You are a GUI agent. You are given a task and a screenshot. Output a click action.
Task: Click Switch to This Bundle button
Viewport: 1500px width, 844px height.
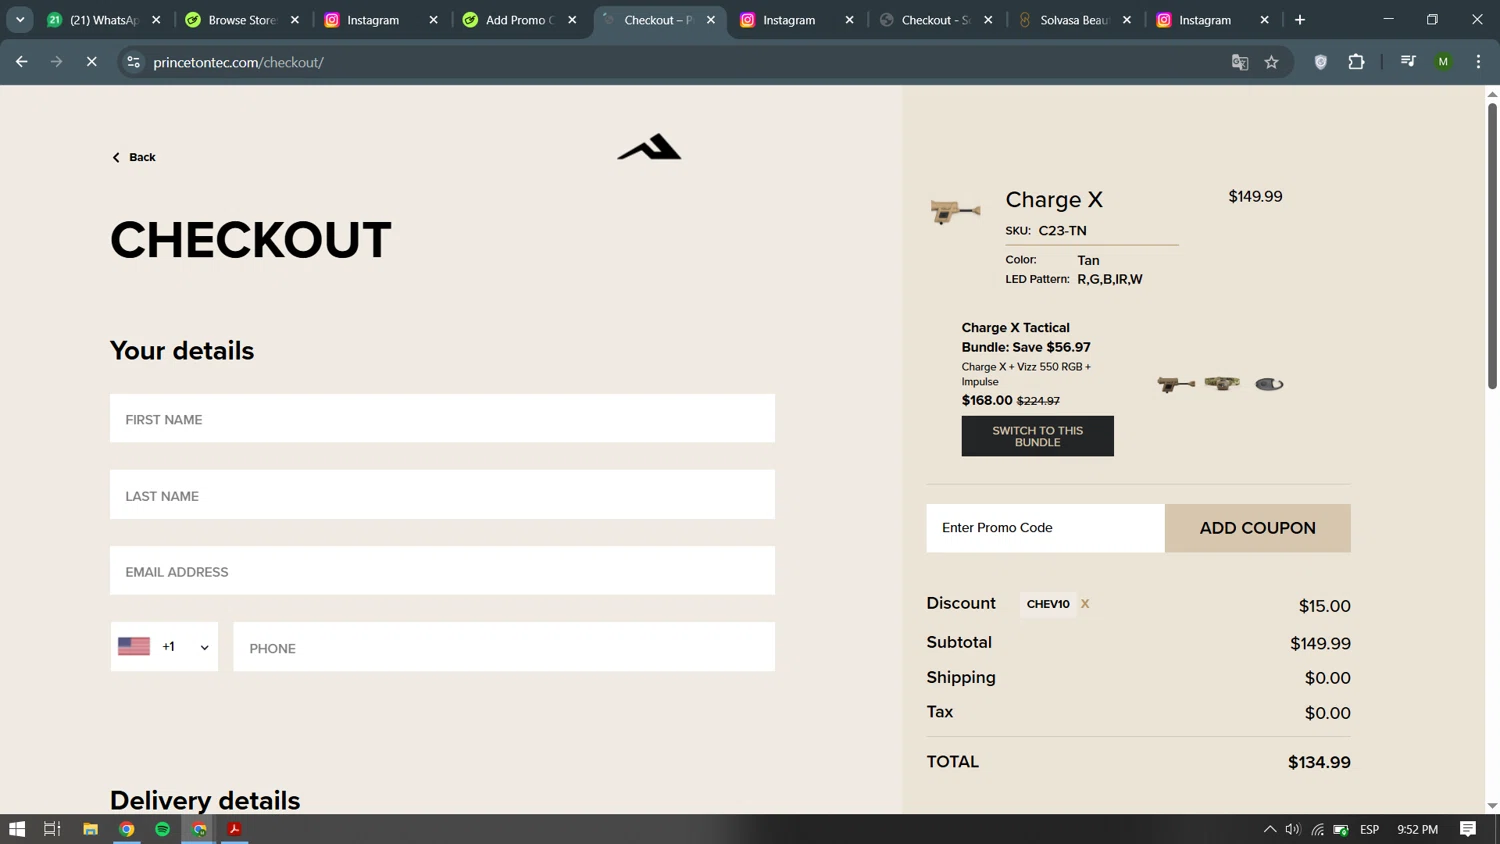[1037, 436]
